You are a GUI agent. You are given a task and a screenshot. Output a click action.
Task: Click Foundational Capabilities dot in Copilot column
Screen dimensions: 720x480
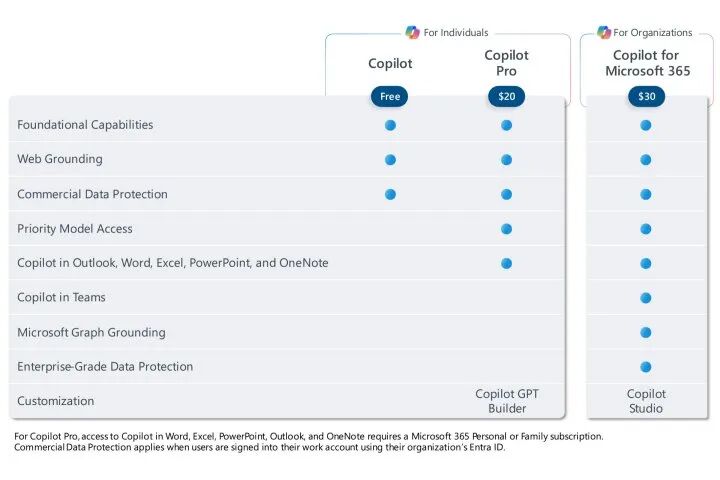(x=390, y=125)
